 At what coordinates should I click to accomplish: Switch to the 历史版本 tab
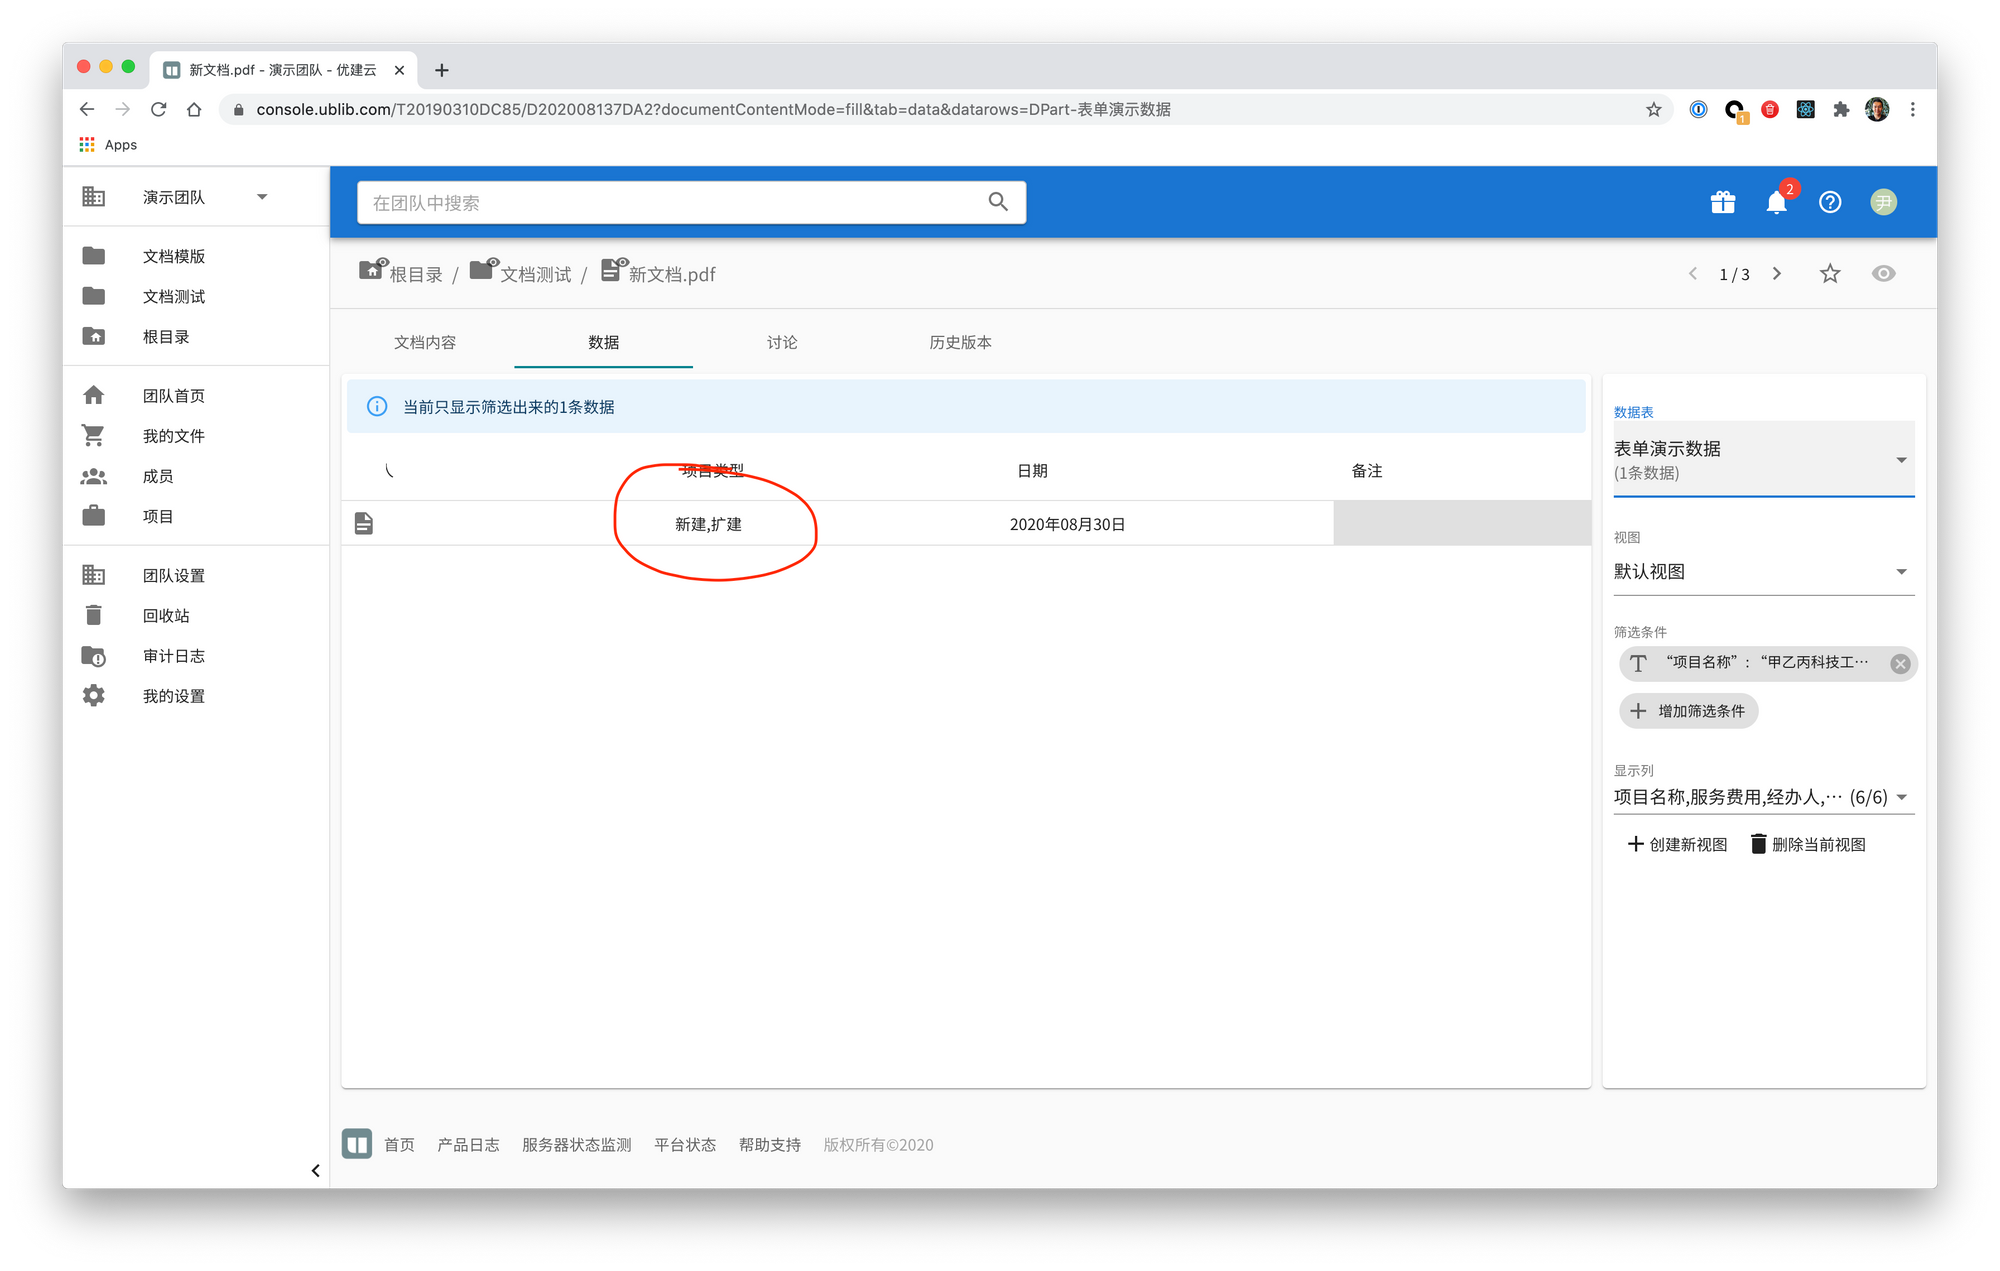[x=960, y=342]
